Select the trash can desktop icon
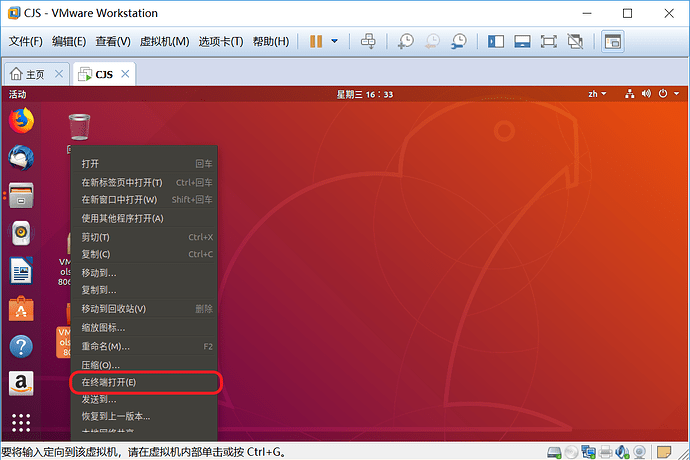The width and height of the screenshot is (690, 460). pos(79,127)
